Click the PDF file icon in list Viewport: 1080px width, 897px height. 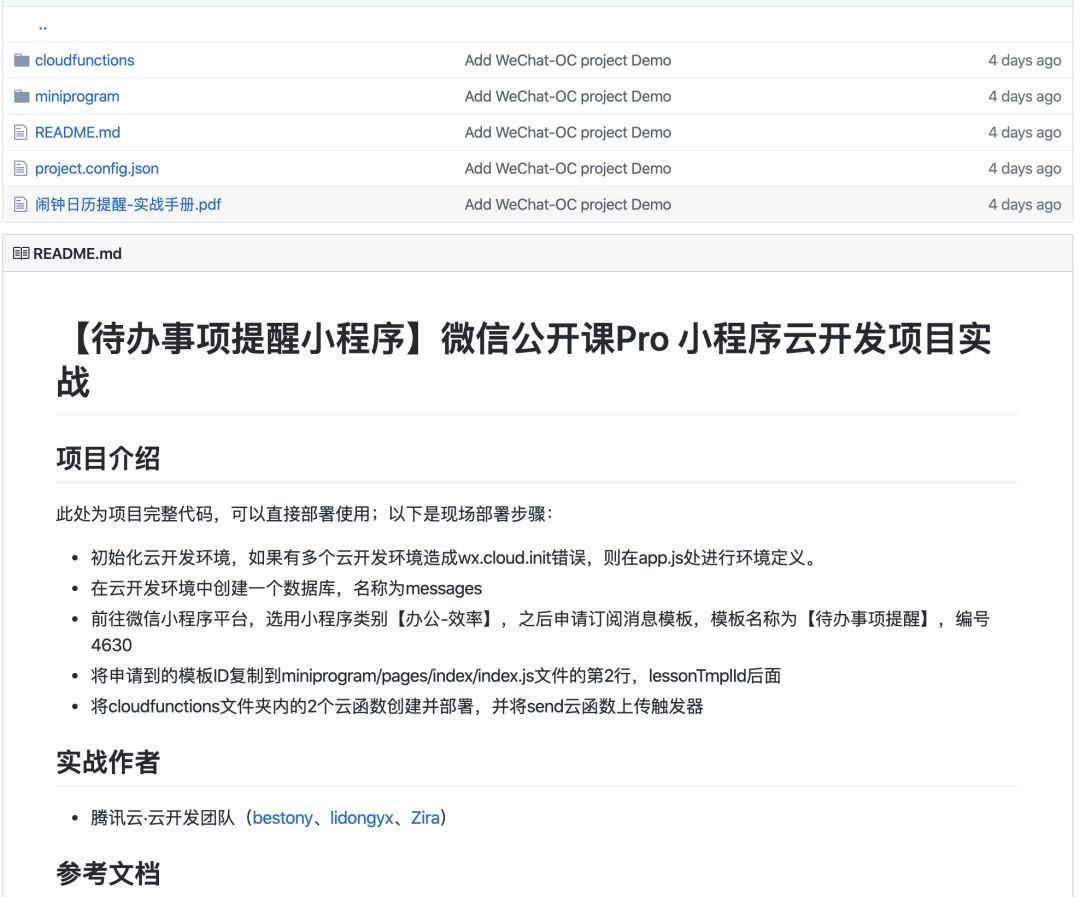(21, 204)
